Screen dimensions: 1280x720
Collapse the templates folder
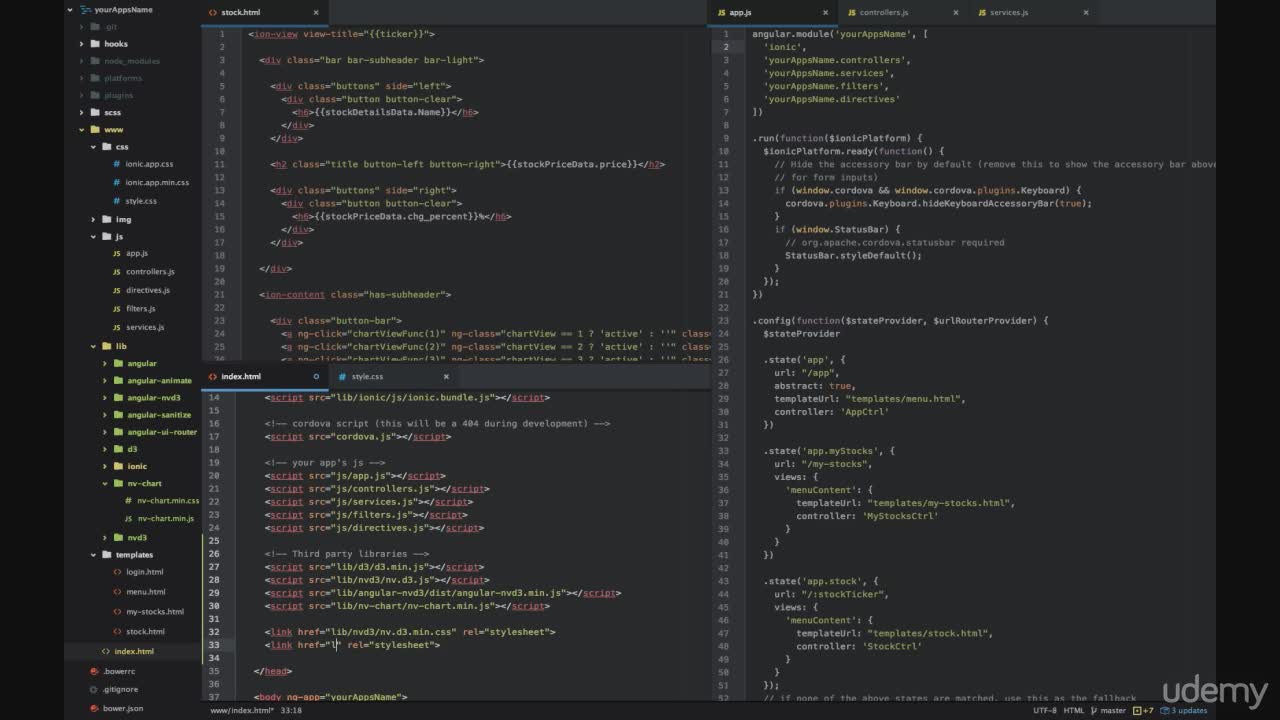(x=93, y=554)
